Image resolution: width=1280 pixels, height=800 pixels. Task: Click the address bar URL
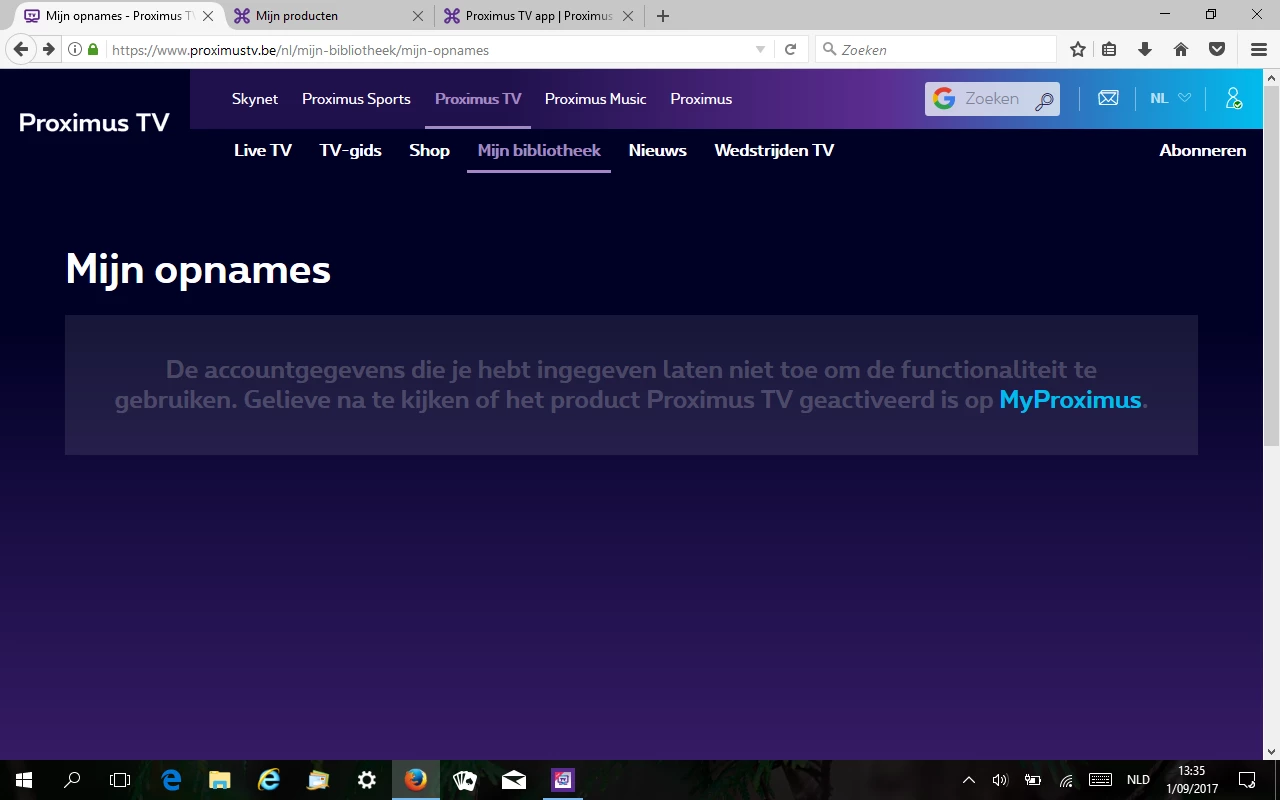[300, 49]
